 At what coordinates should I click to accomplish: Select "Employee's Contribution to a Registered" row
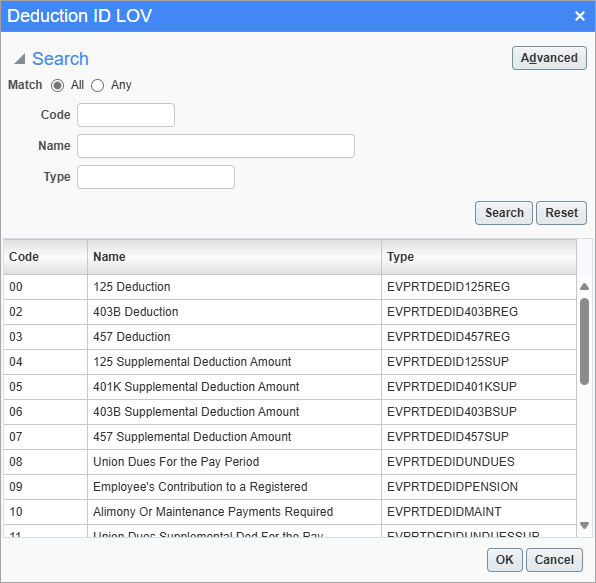[x=290, y=487]
